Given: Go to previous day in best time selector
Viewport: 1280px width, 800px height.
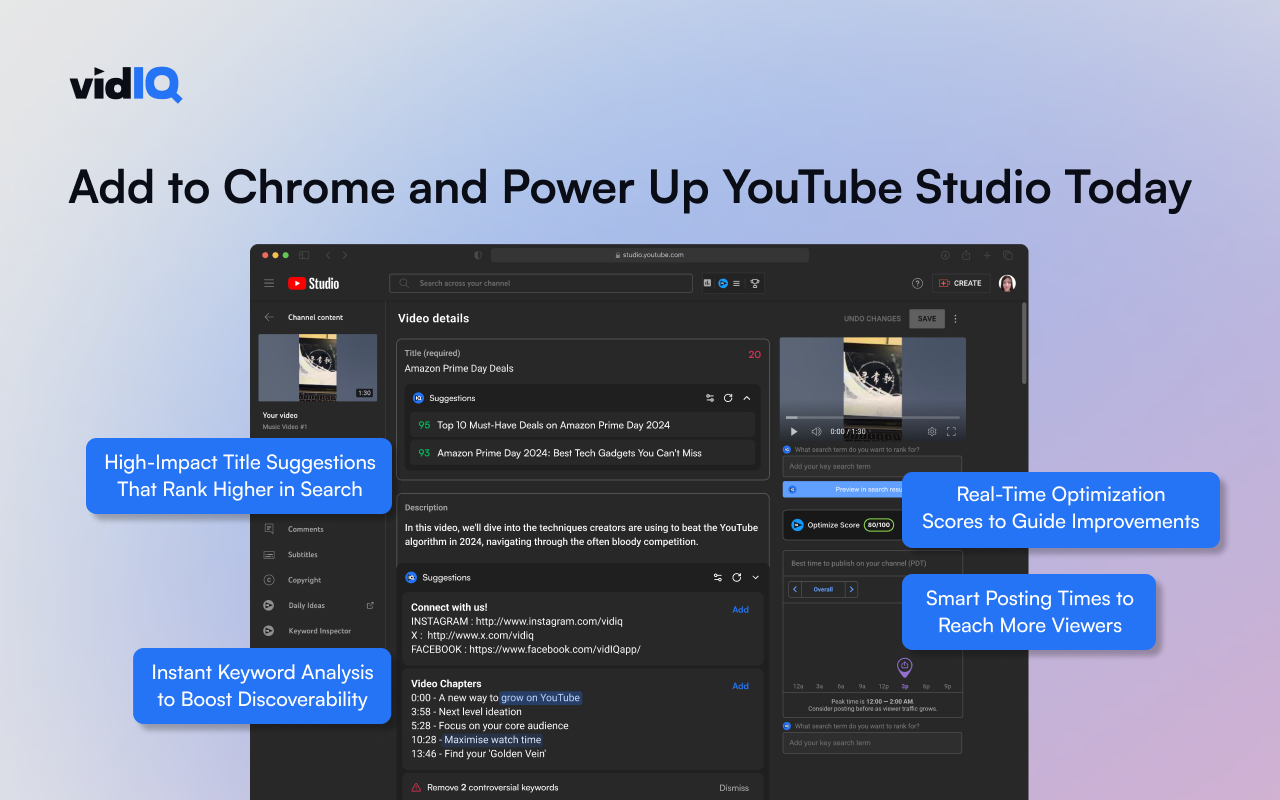Looking at the screenshot, I should [x=795, y=589].
